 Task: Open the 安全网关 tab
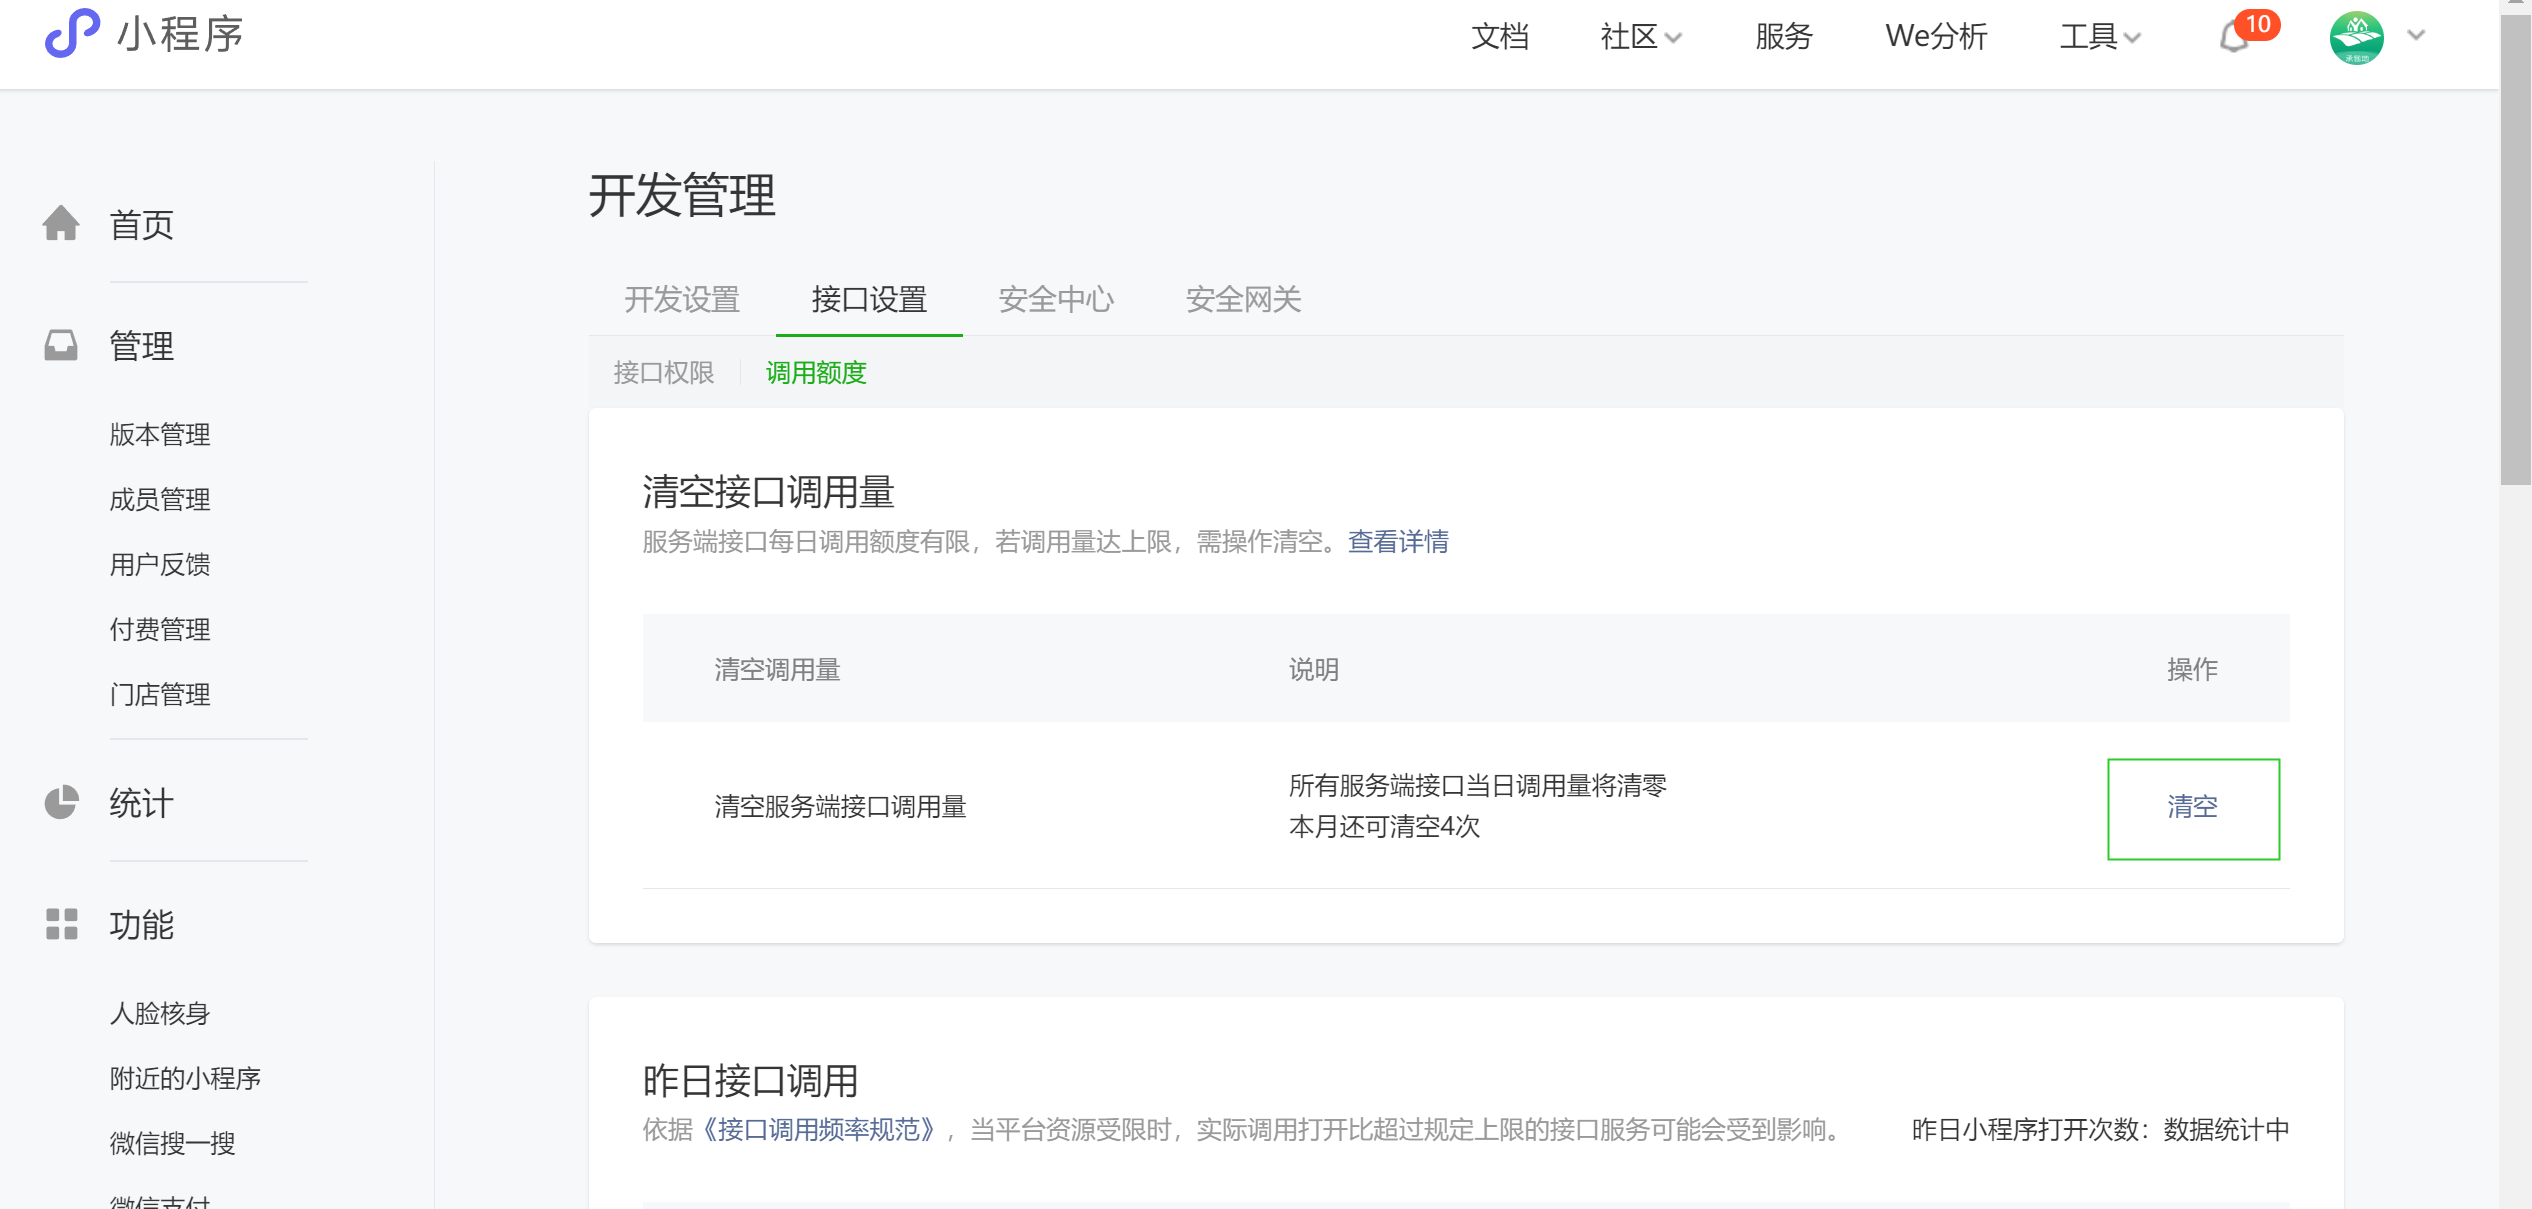click(x=1243, y=299)
